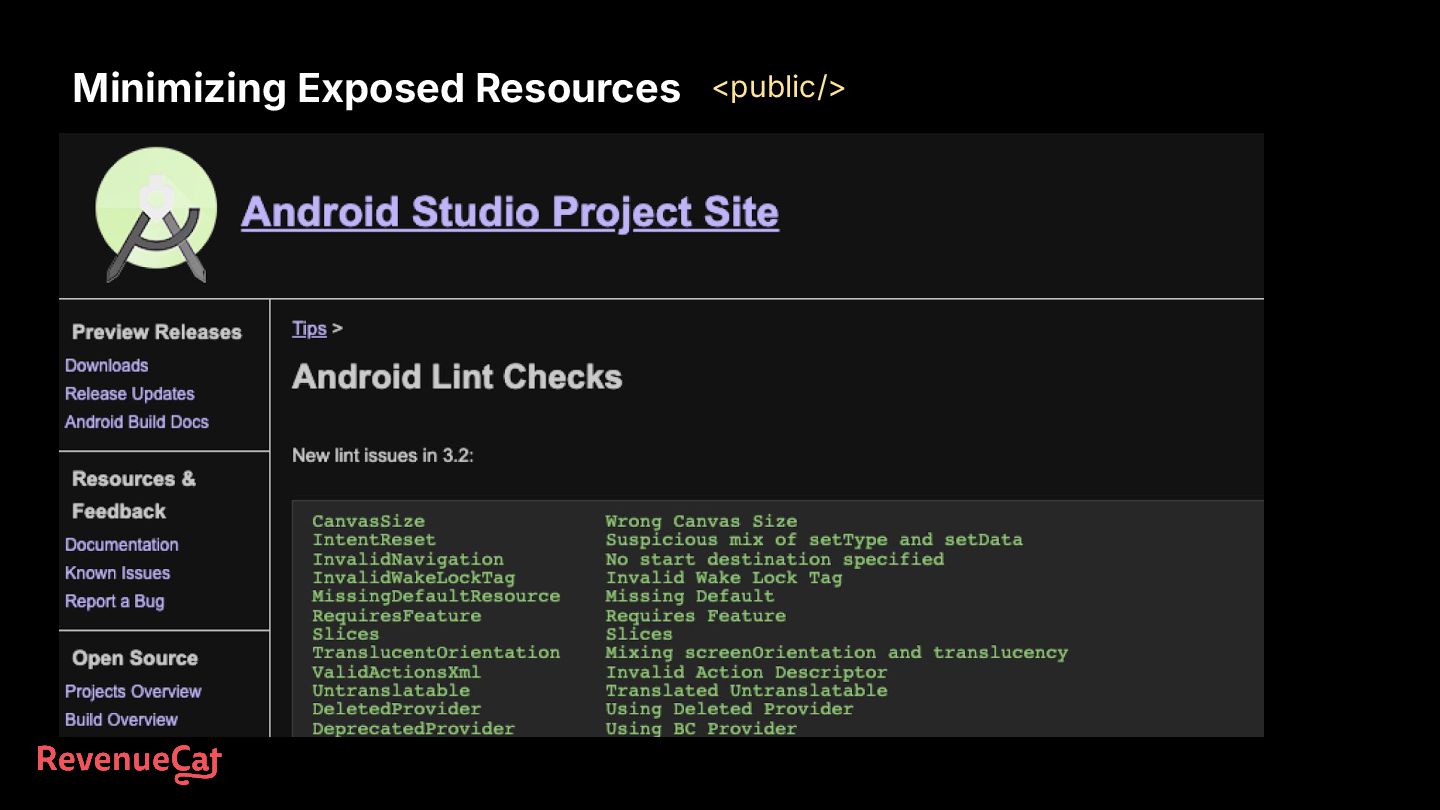Image resolution: width=1440 pixels, height=810 pixels.
Task: Select the DeprecatedProvider lint check name
Action: tap(414, 729)
